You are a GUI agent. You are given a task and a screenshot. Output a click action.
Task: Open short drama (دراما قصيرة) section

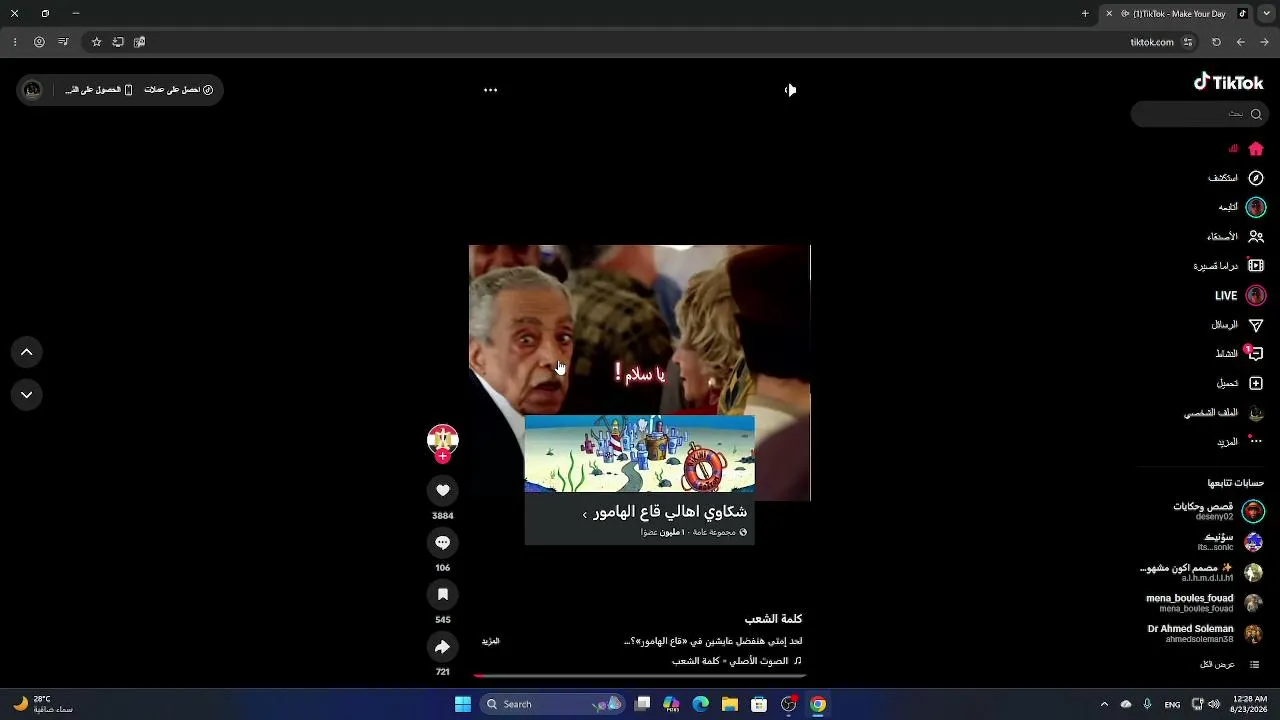[x=1229, y=266]
